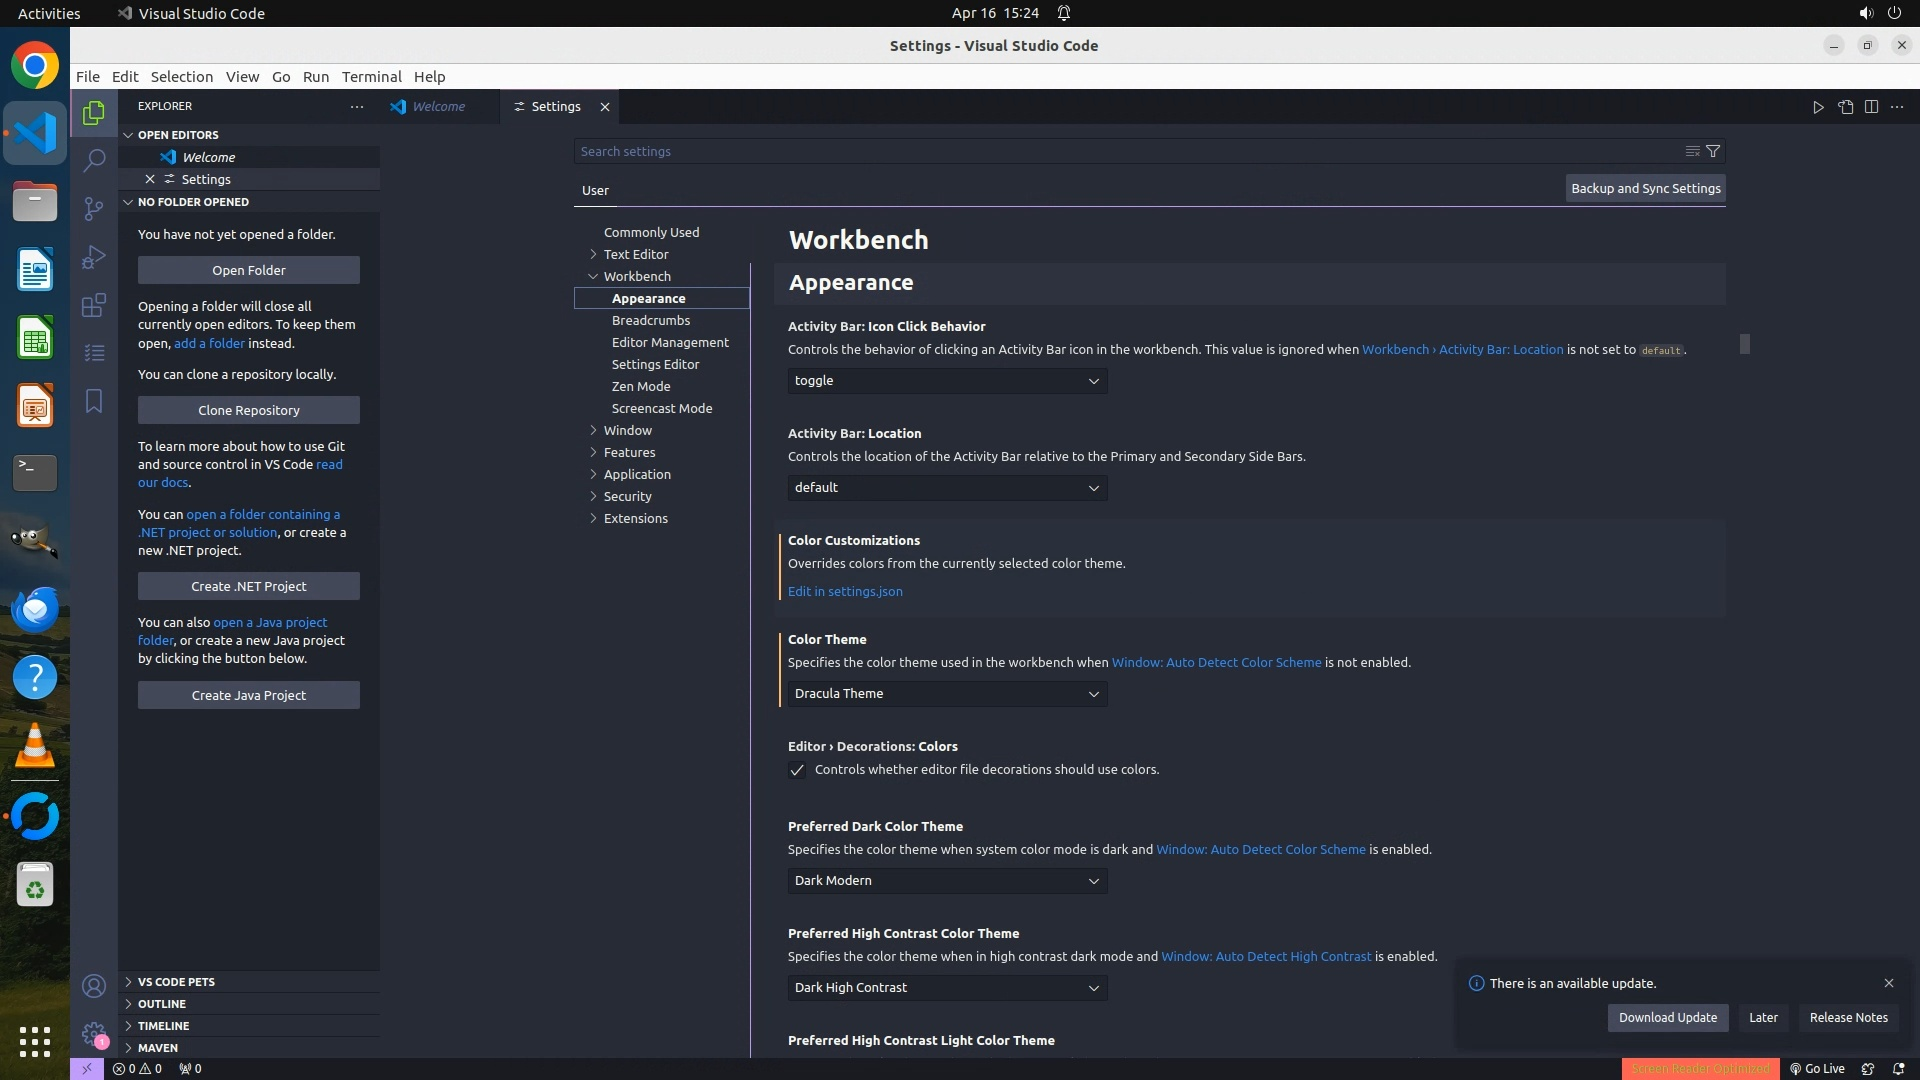Open Activity Bar Location dropdown
The height and width of the screenshot is (1080, 1920).
(x=947, y=488)
